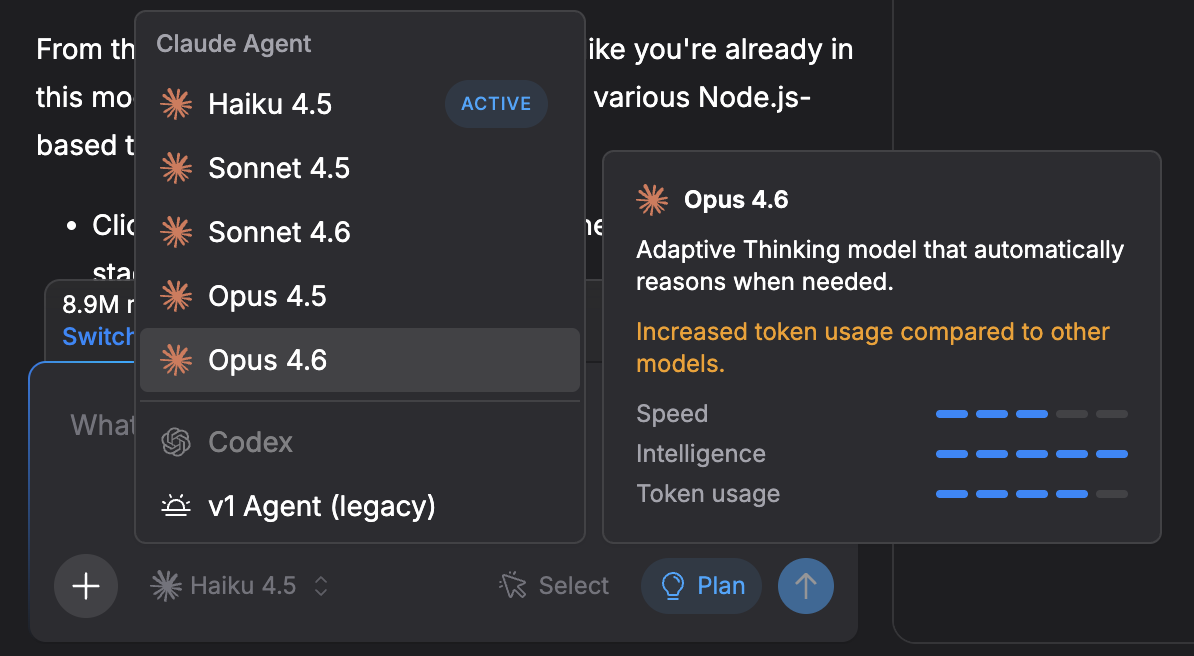Toggle Plan mode on

click(700, 585)
